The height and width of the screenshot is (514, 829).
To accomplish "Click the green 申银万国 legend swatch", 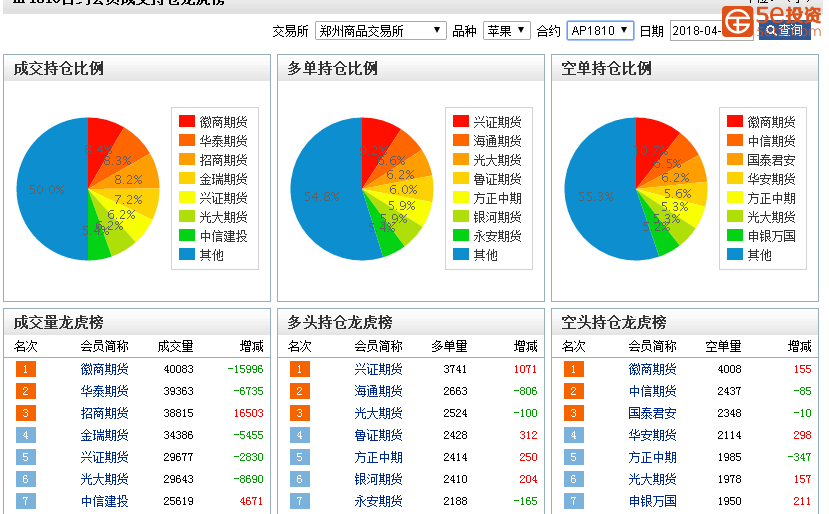I will 735,235.
